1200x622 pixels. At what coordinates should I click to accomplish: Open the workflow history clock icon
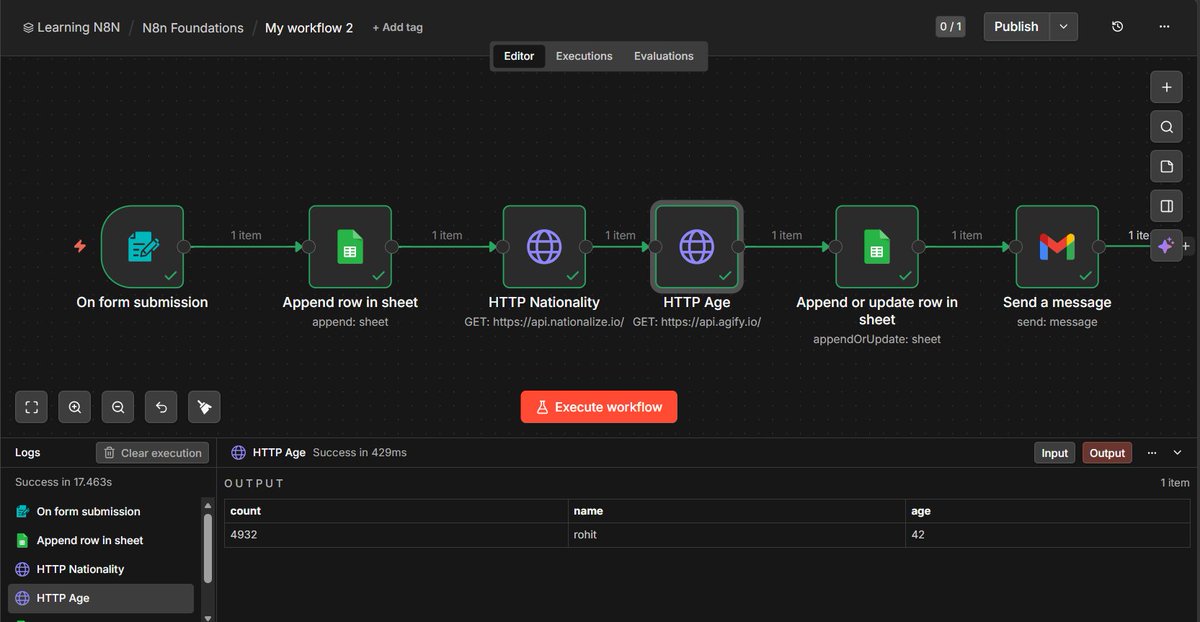click(1118, 27)
